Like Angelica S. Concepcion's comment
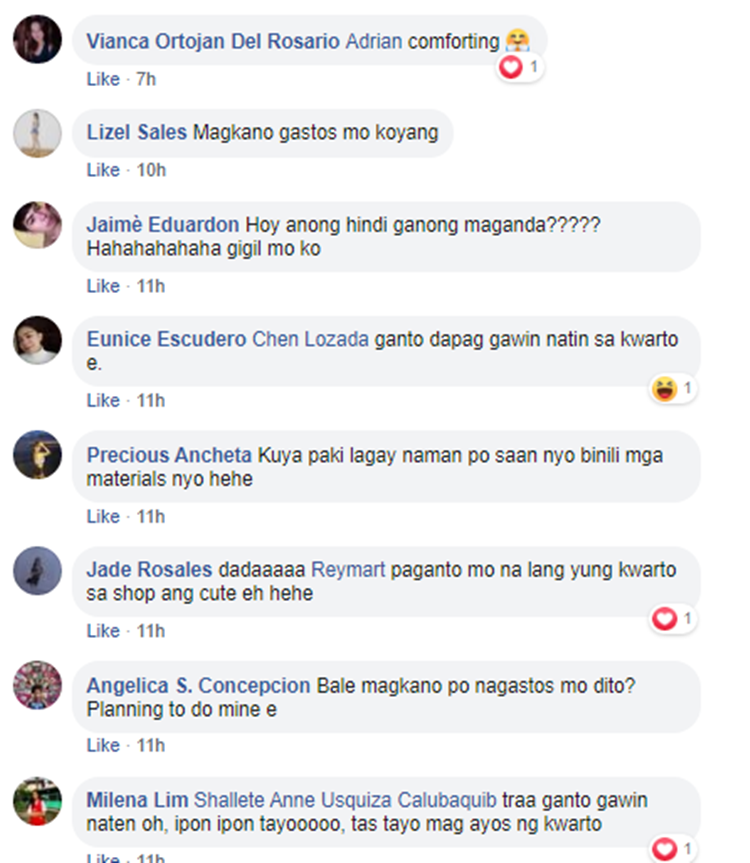The image size is (750, 863). (103, 745)
